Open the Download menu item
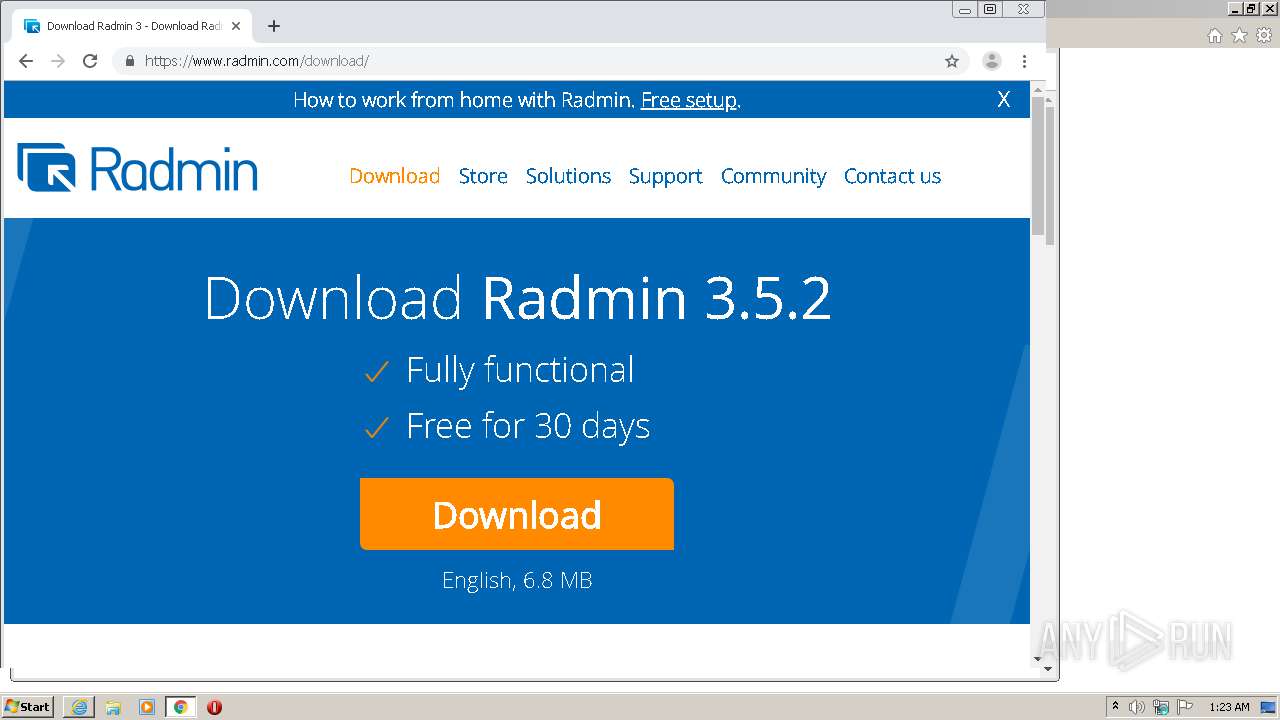 (x=394, y=176)
